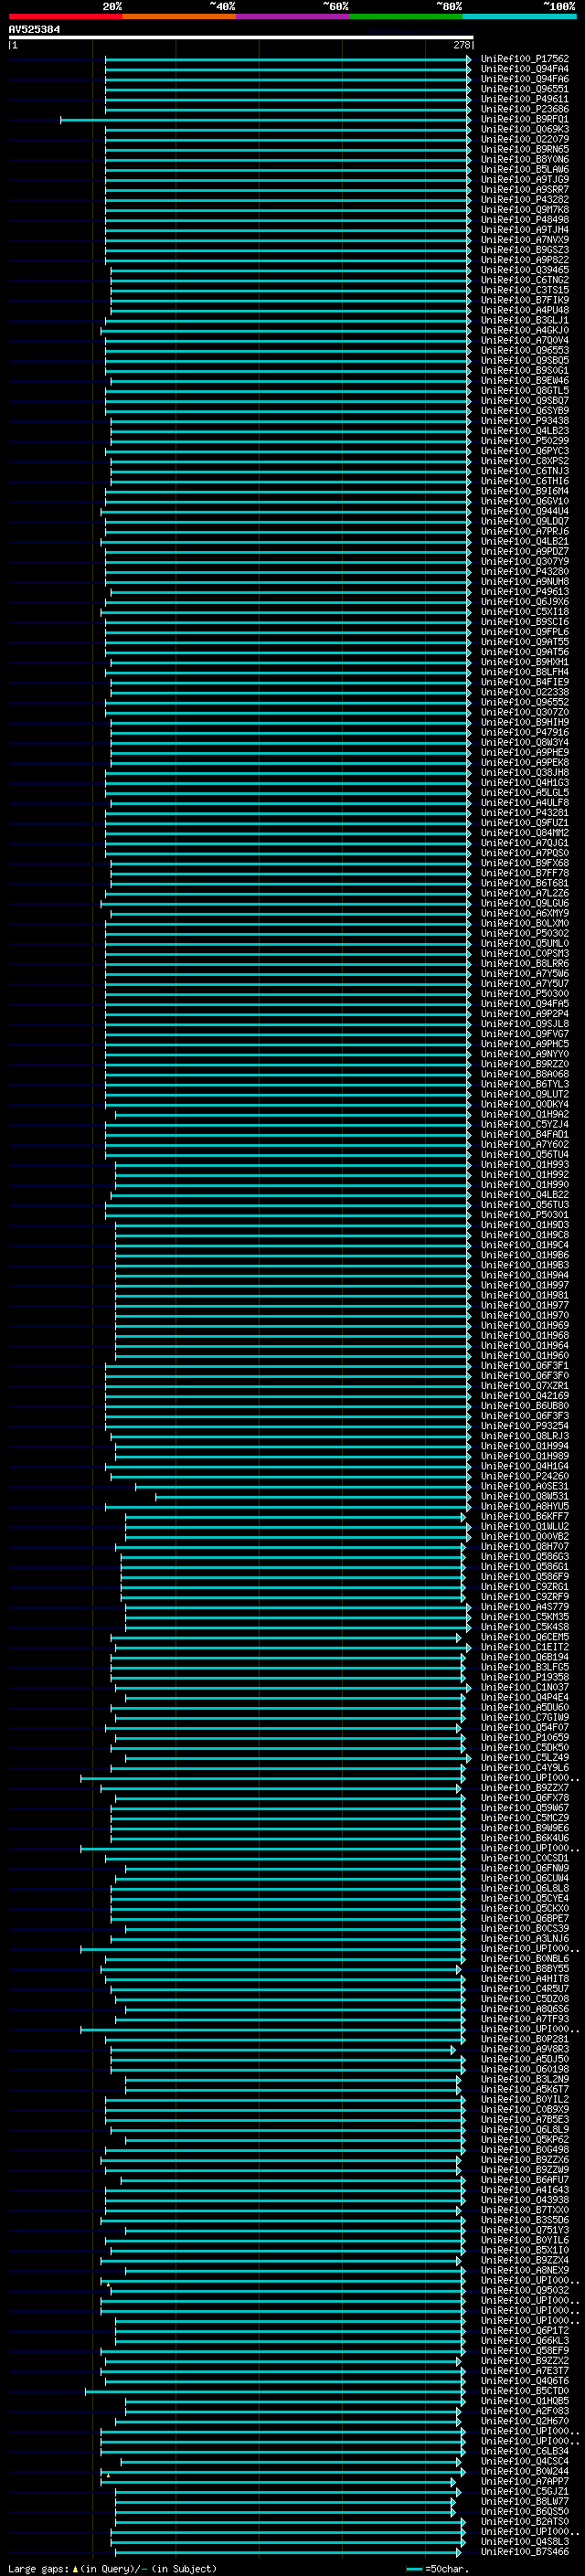Viewport: 585px width, 2576px height.
Task: Select hit label UniRef100_C4Y9L6
Action: (524, 1767)
